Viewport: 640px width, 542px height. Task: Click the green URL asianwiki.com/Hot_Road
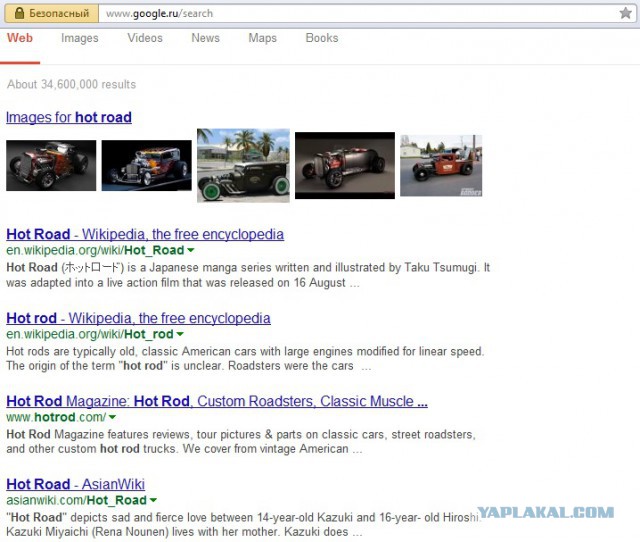click(76, 500)
